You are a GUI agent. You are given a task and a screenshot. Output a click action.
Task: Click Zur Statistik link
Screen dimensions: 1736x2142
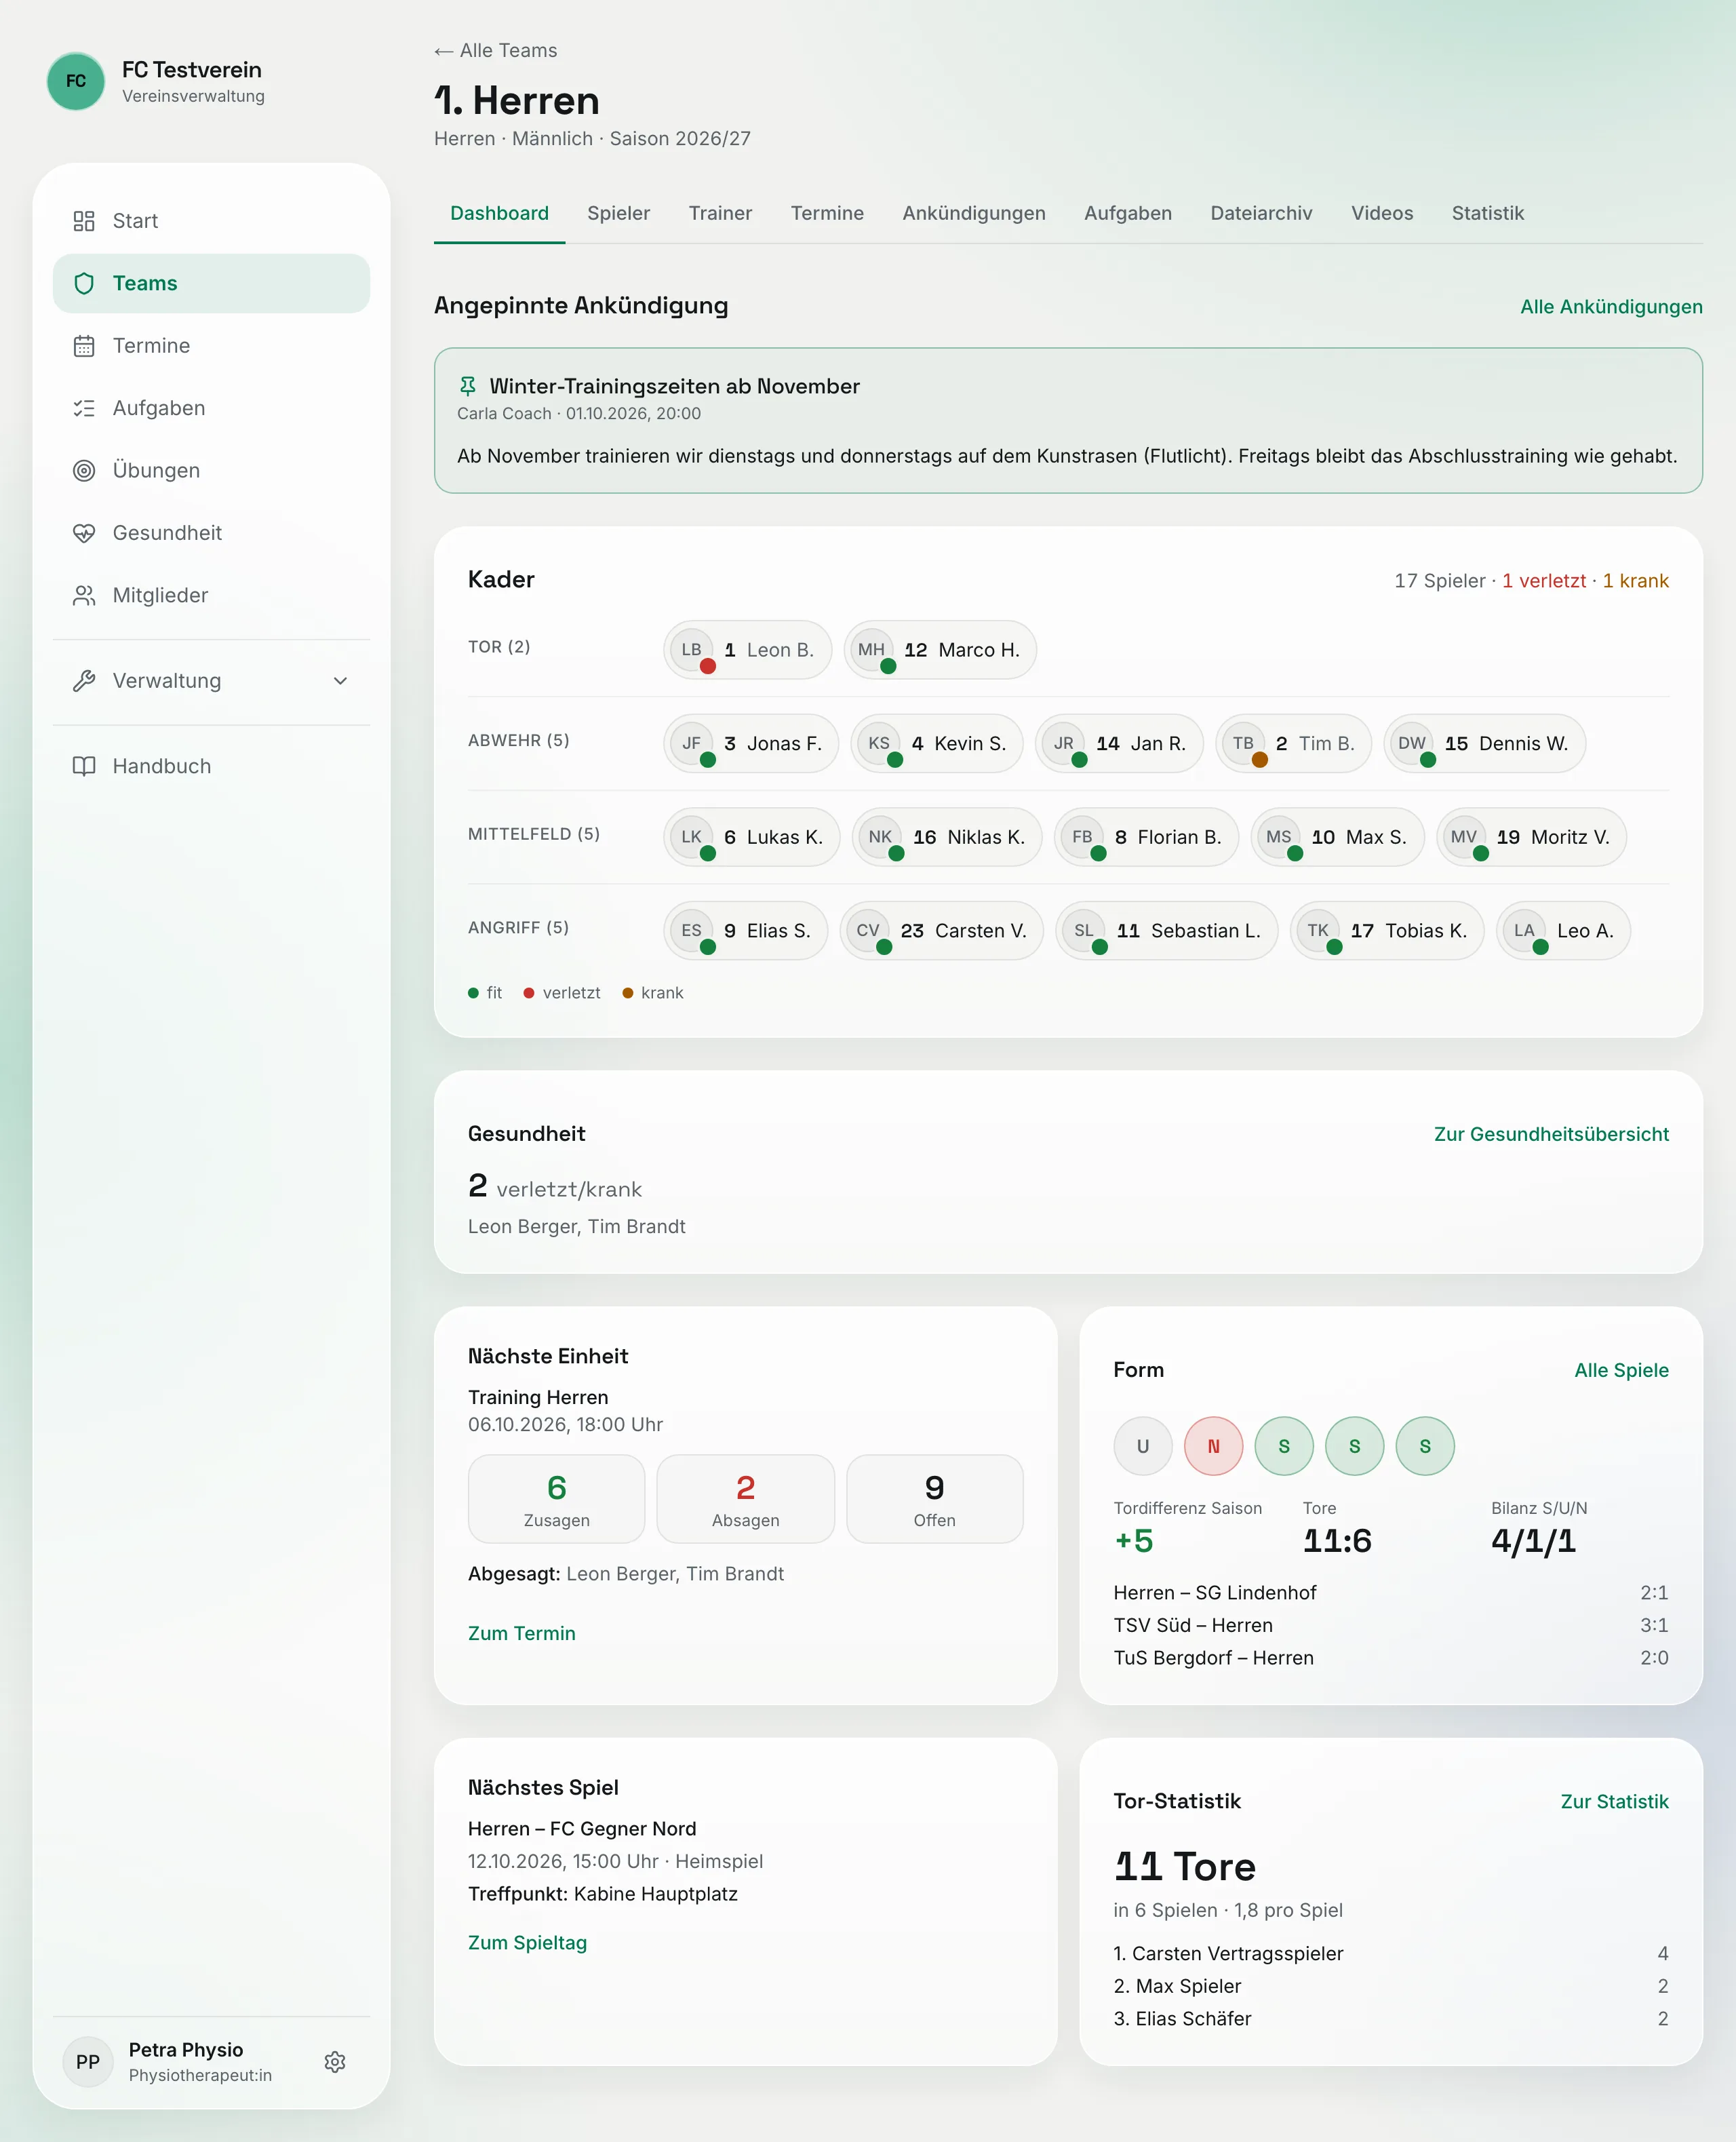[x=1614, y=1801]
